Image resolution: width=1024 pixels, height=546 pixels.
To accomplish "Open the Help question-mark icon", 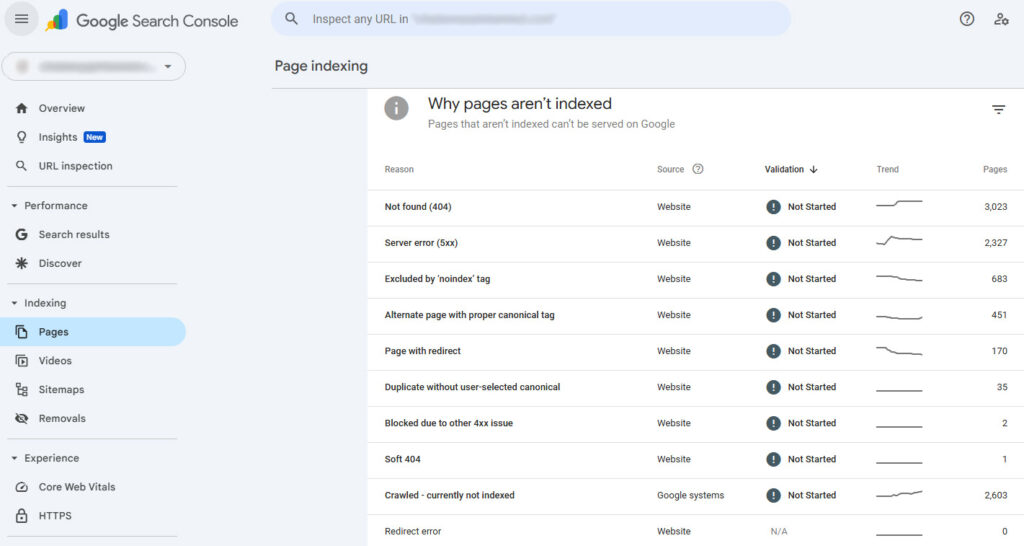I will click(967, 19).
